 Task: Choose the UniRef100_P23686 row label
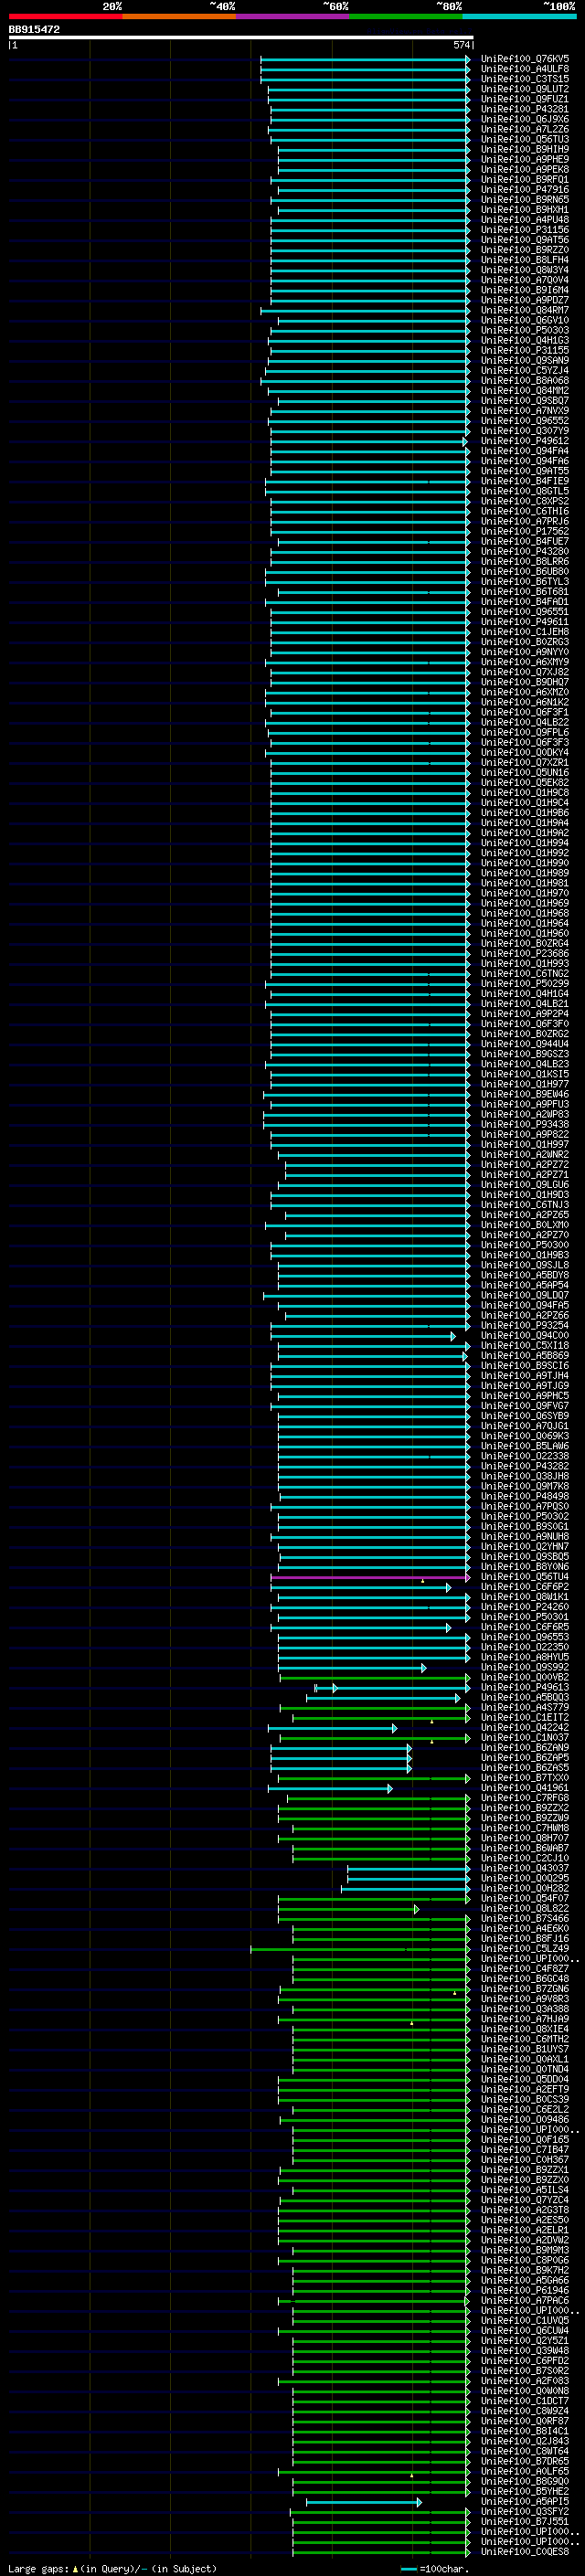tap(525, 953)
